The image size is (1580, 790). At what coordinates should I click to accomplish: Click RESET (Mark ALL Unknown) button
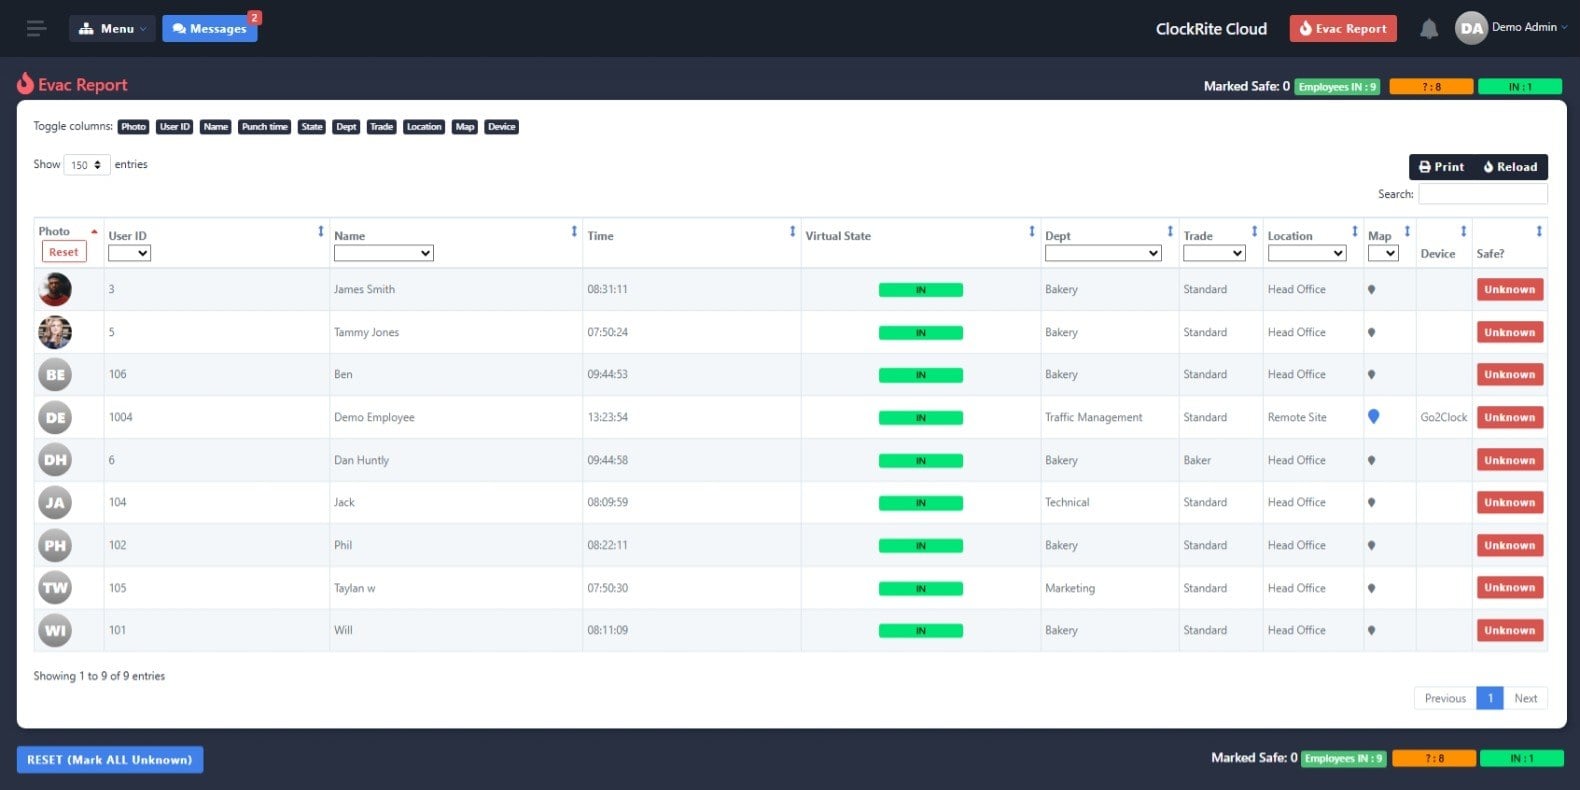110,760
